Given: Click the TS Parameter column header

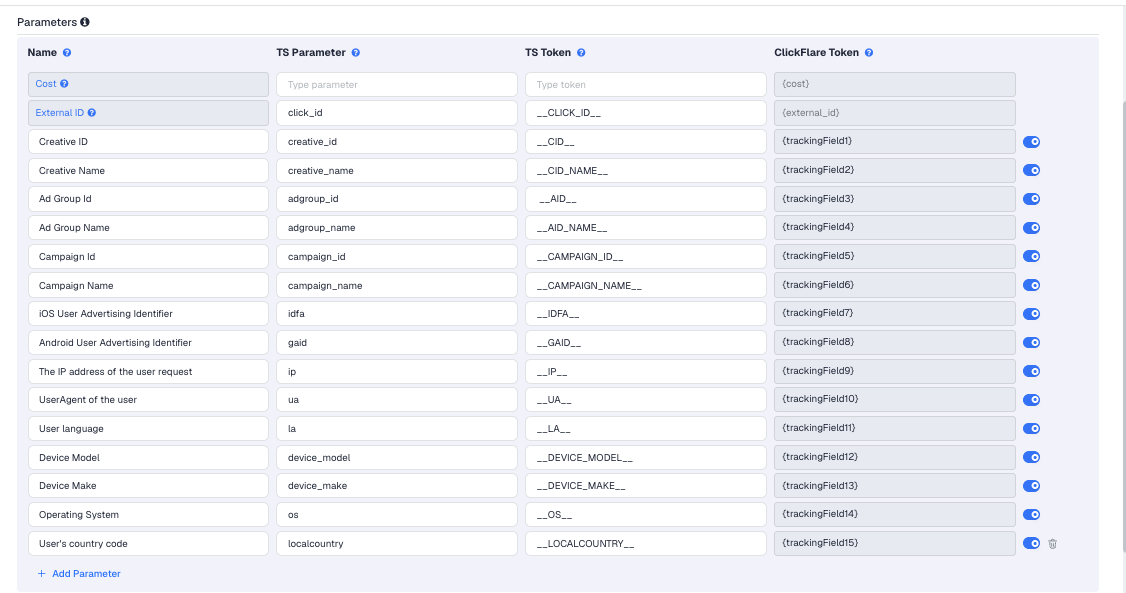Looking at the screenshot, I should tap(311, 52).
